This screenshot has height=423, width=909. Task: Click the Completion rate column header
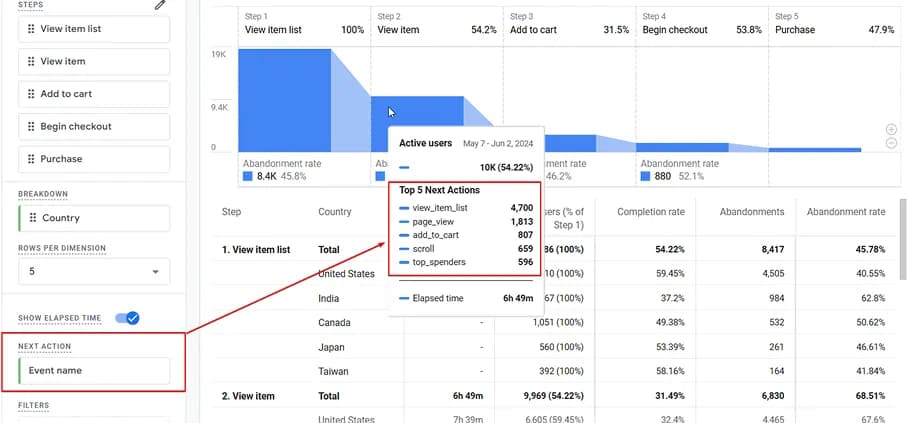click(650, 212)
